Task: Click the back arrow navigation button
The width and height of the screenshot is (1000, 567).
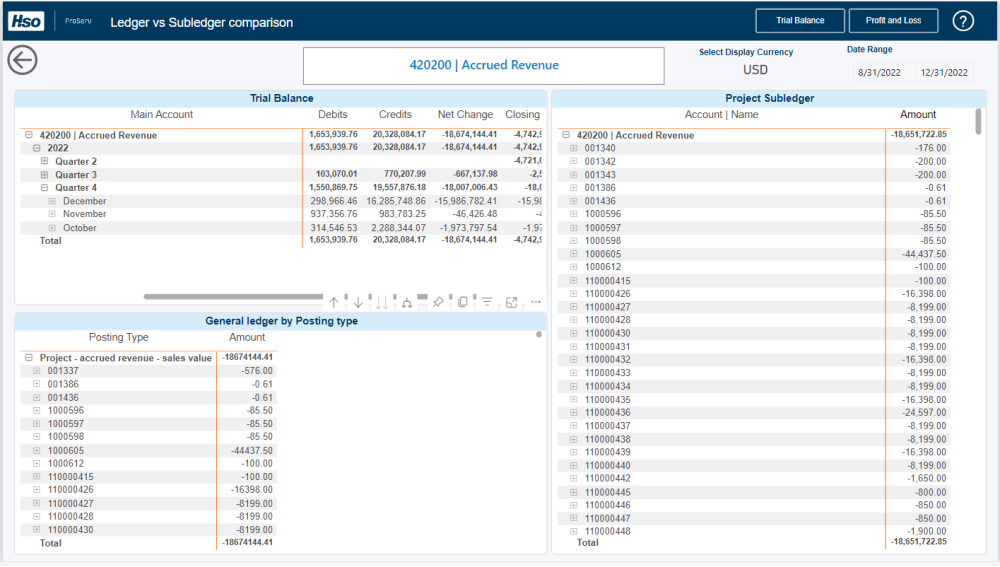Action: click(x=22, y=60)
